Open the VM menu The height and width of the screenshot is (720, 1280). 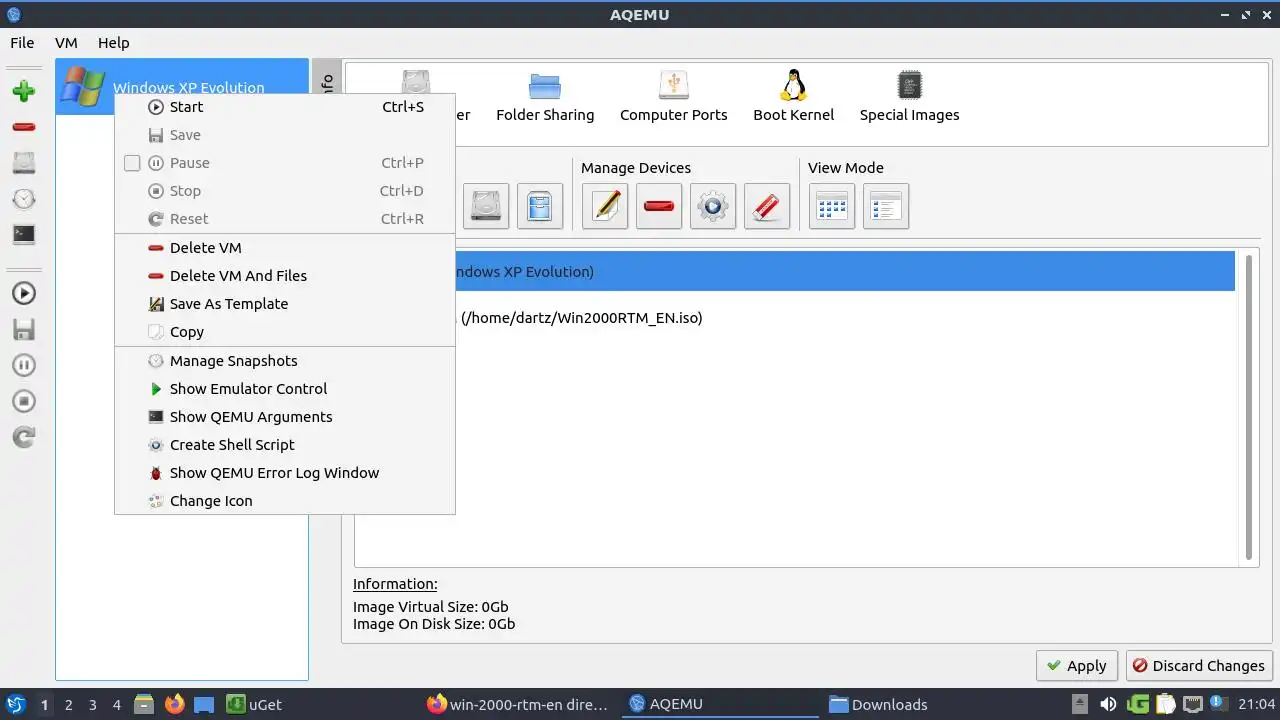[66, 43]
